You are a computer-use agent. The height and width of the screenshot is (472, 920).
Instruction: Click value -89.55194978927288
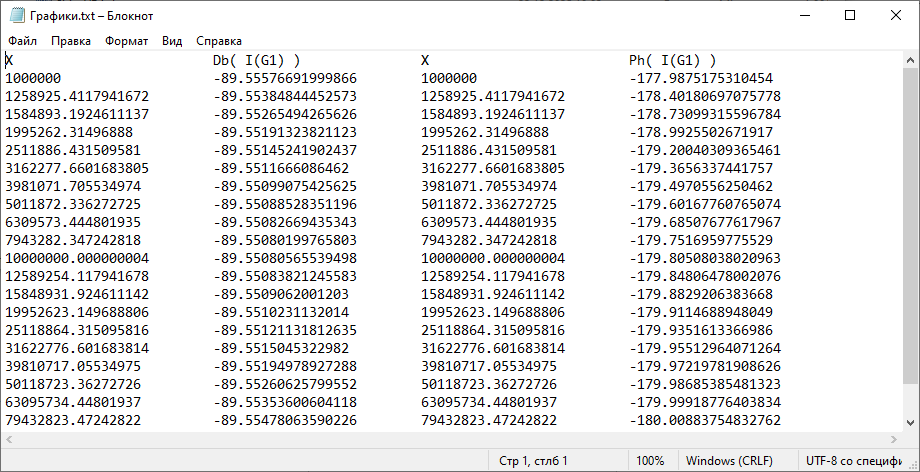click(285, 366)
